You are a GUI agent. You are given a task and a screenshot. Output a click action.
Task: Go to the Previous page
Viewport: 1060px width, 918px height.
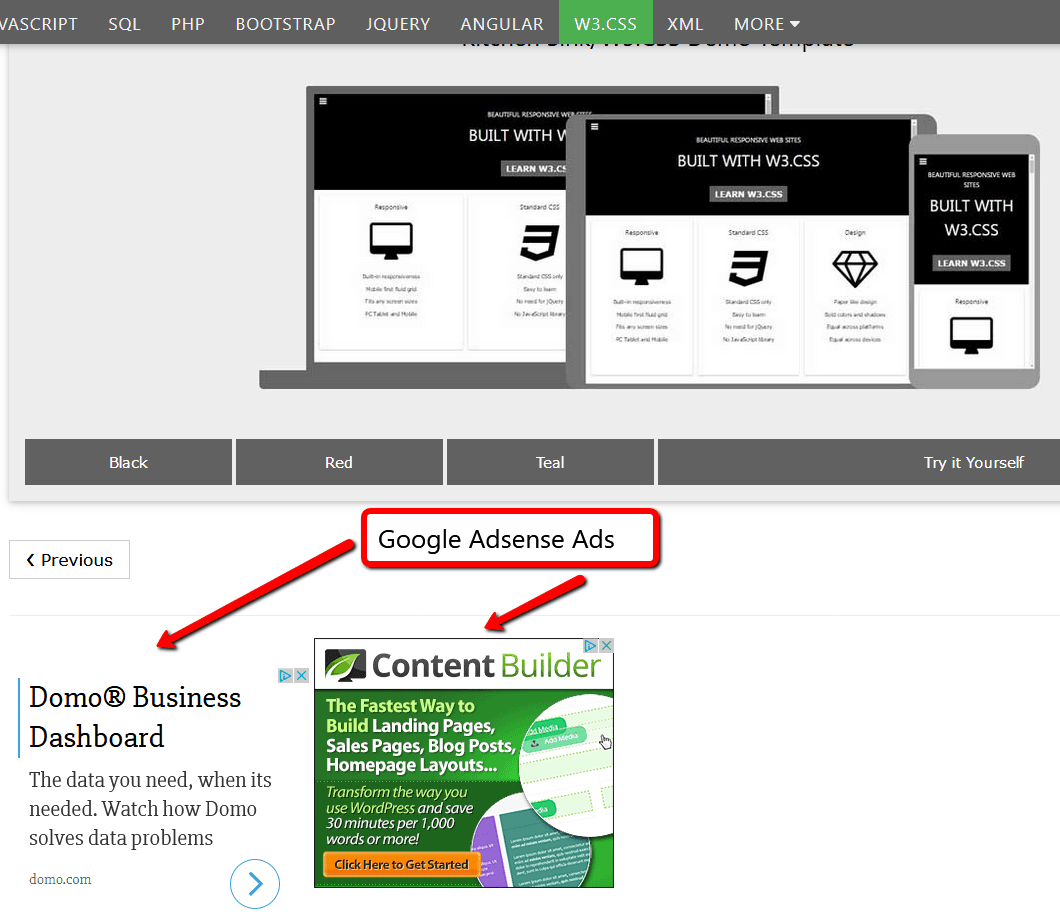point(70,560)
